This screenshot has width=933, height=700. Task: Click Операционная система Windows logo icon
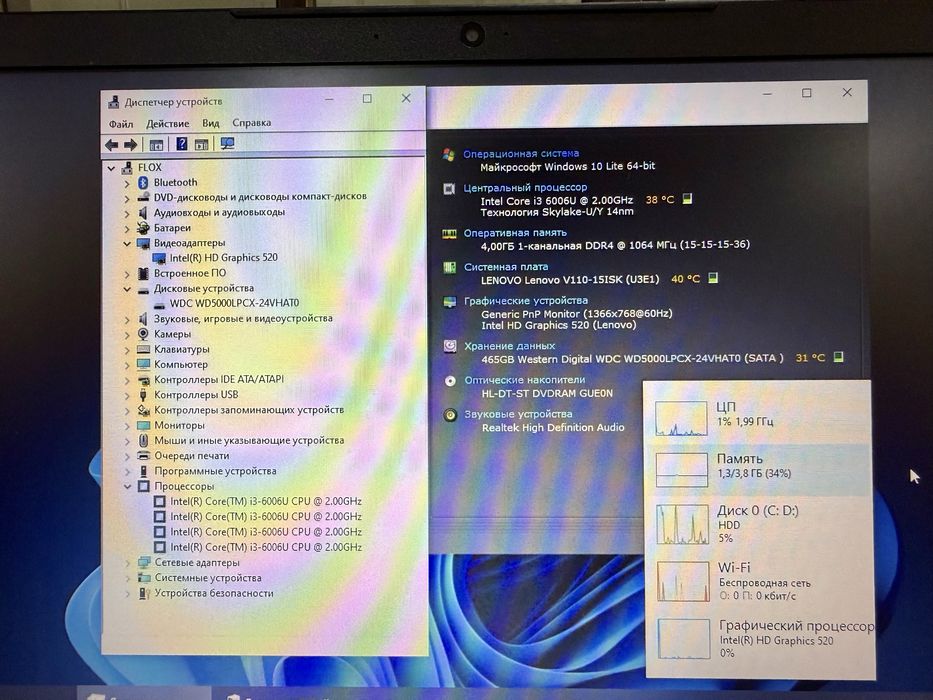(x=449, y=155)
